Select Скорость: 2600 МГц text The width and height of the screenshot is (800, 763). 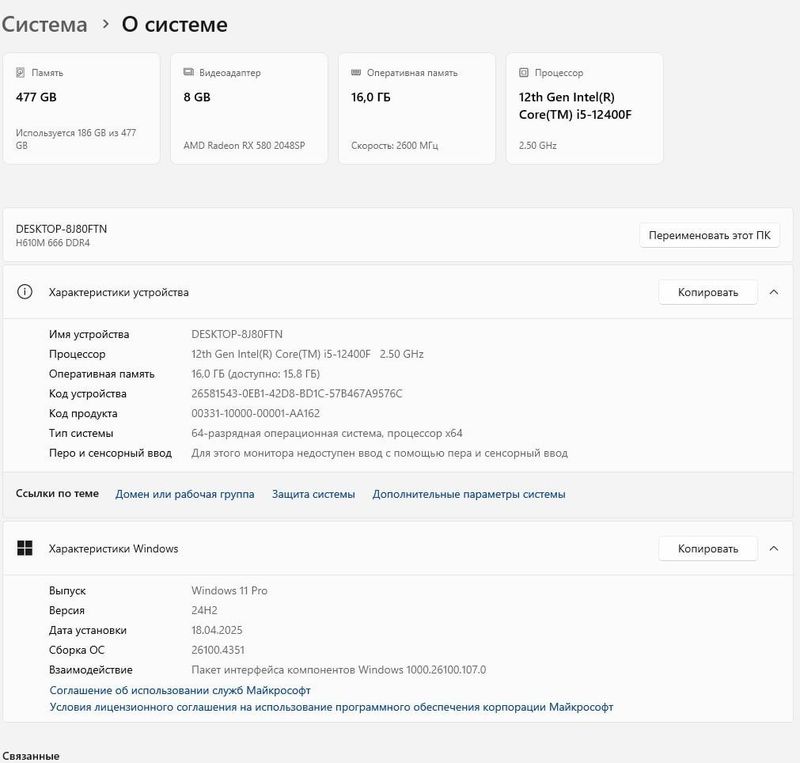(x=394, y=145)
